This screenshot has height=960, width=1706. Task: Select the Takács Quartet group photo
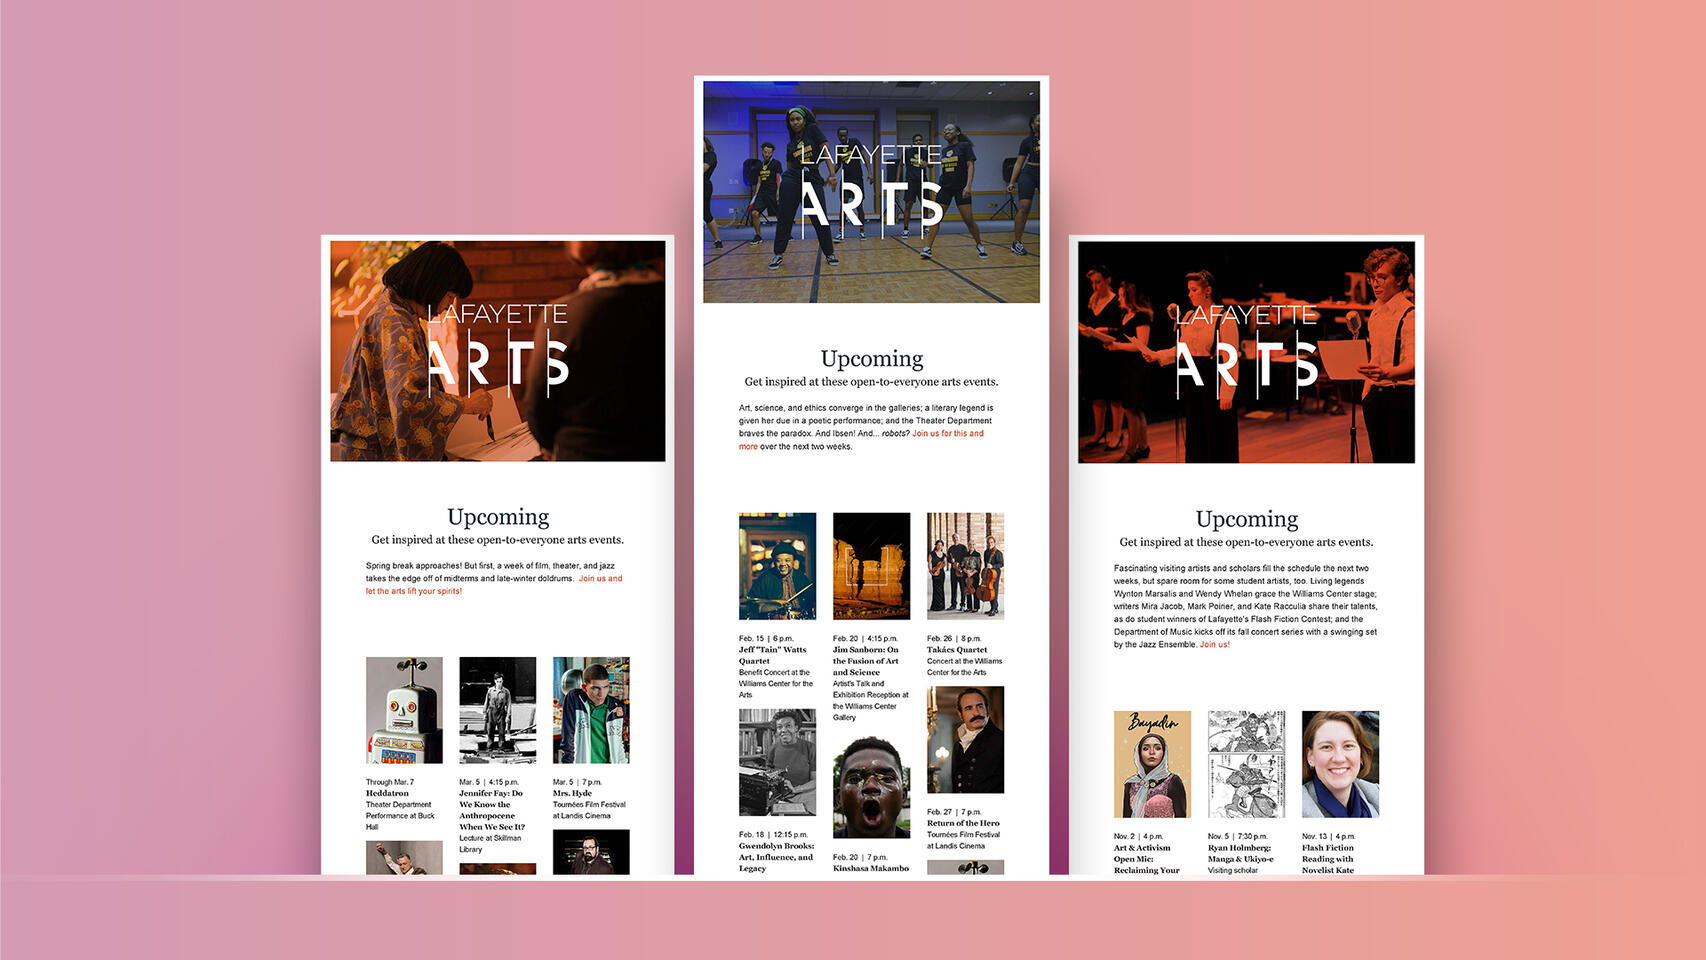(965, 566)
